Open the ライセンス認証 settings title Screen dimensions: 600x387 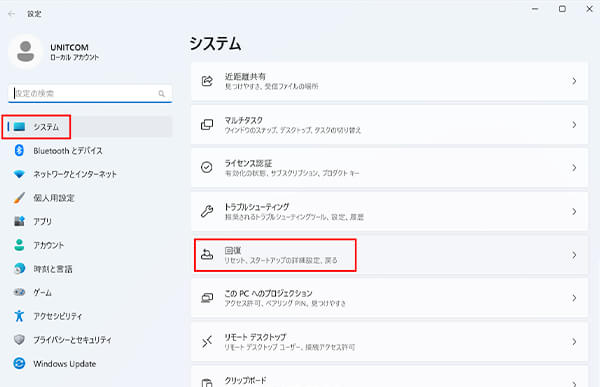(x=248, y=163)
